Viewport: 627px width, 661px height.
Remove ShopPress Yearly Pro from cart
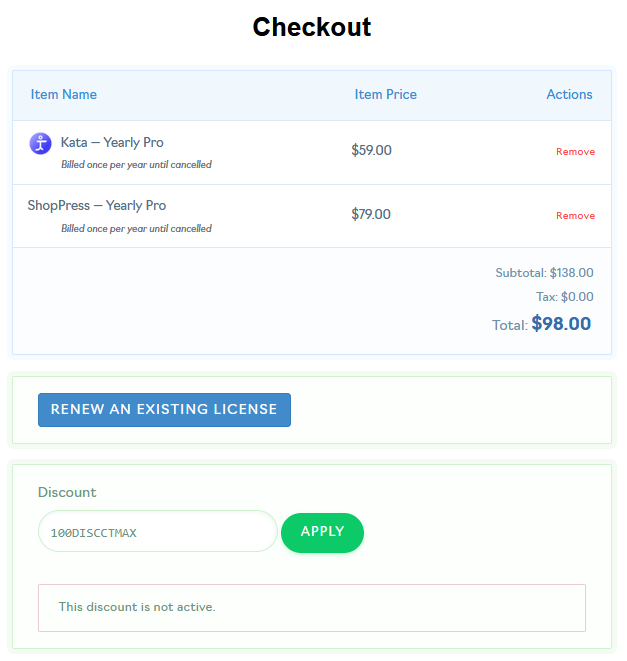575,216
